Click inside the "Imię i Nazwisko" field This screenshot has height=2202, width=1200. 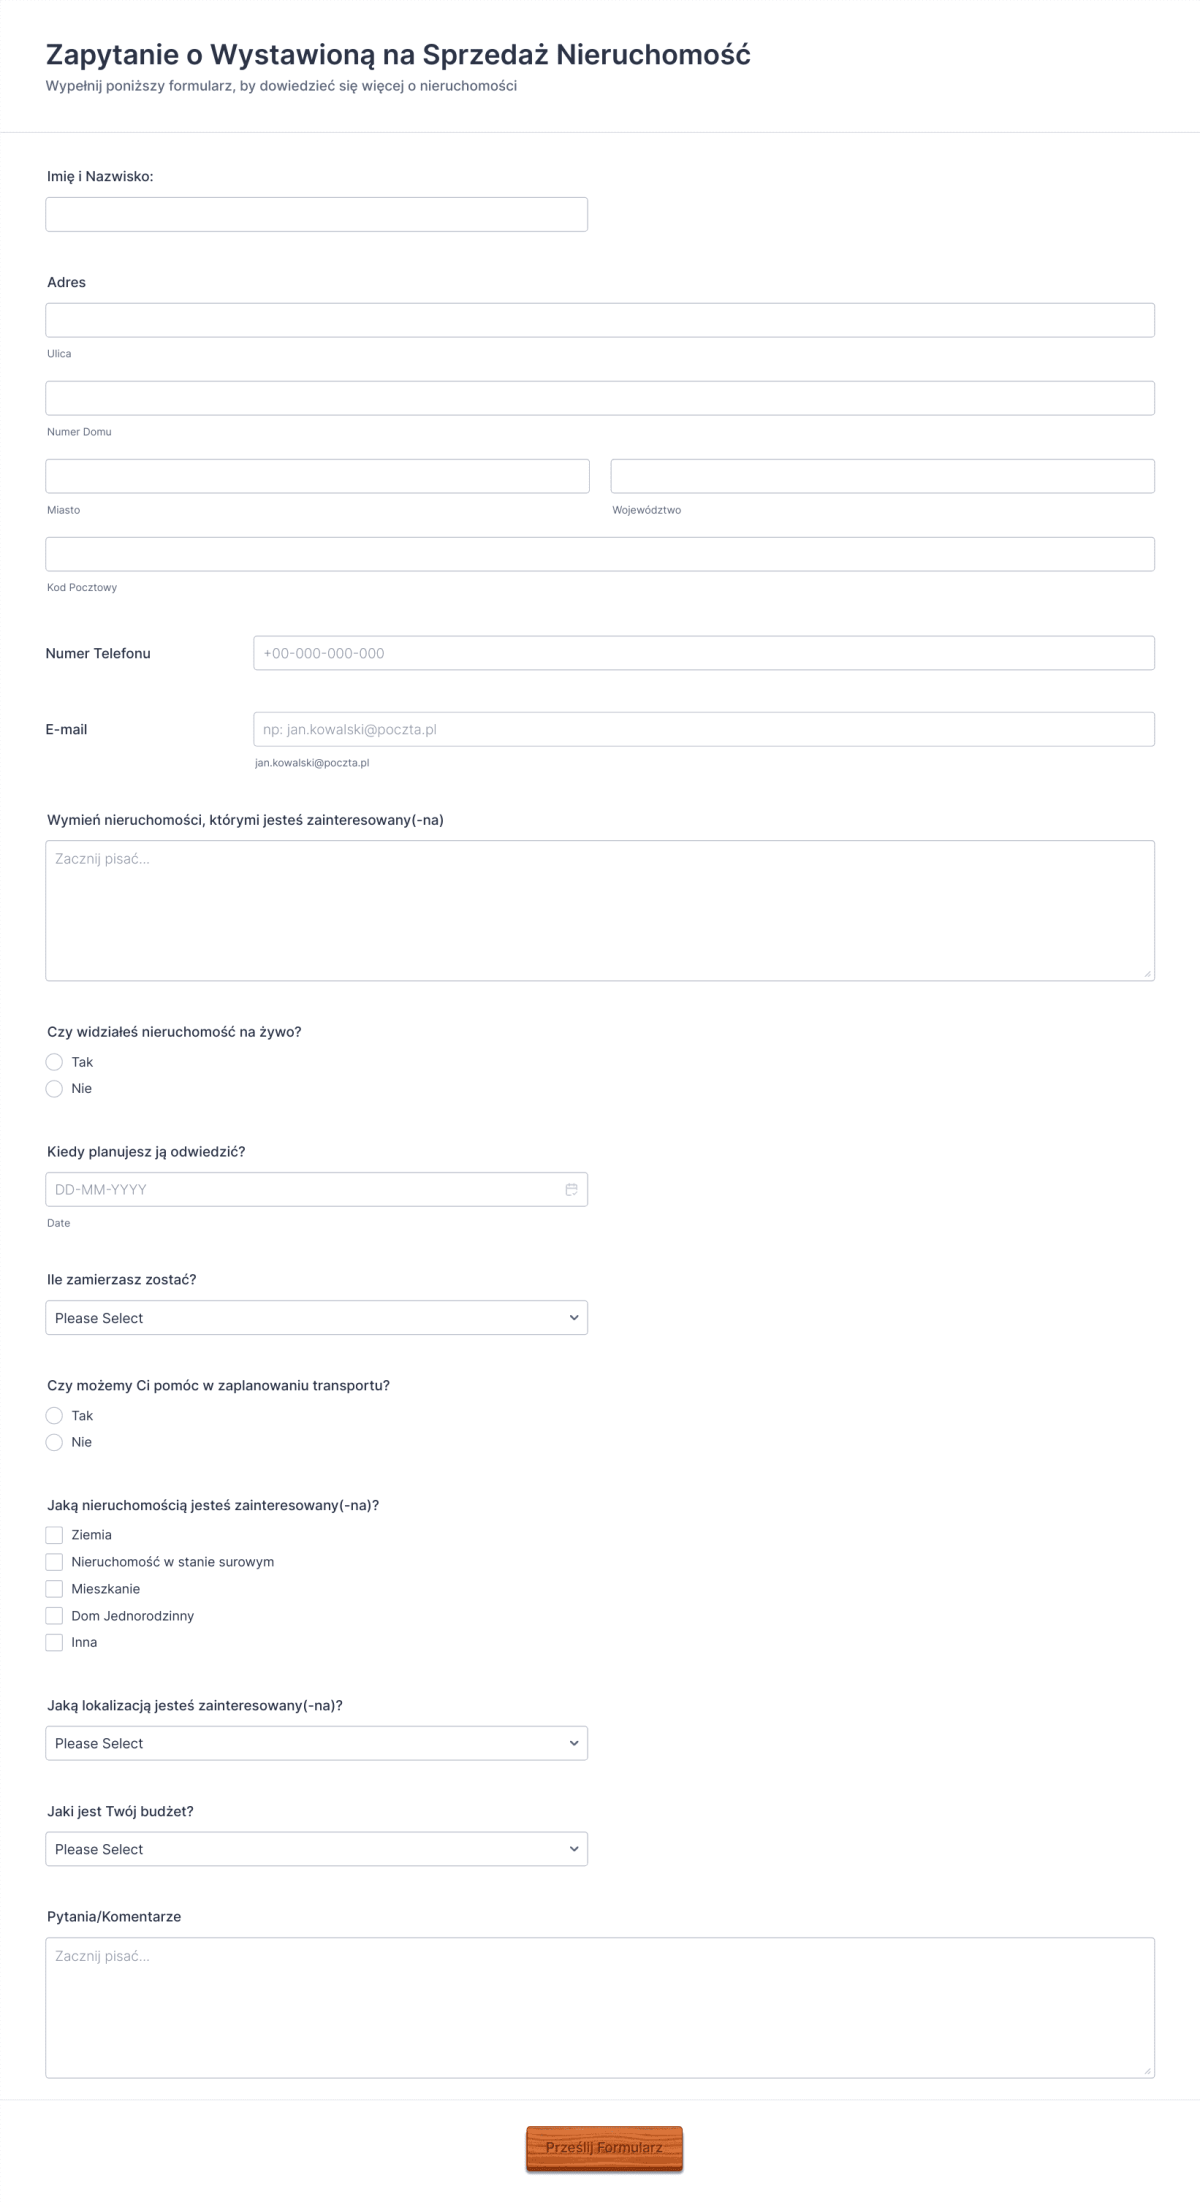[316, 213]
